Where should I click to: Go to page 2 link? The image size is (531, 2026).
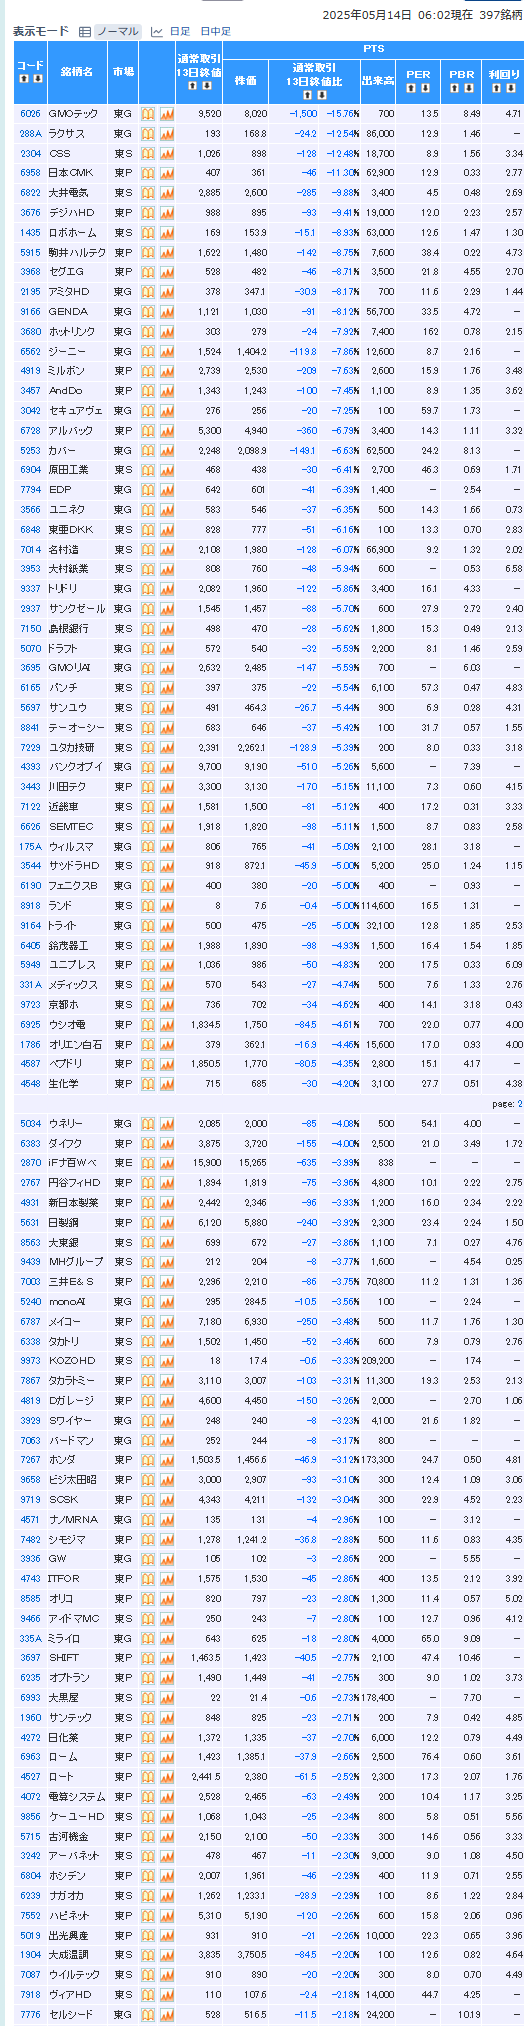click(x=519, y=1104)
